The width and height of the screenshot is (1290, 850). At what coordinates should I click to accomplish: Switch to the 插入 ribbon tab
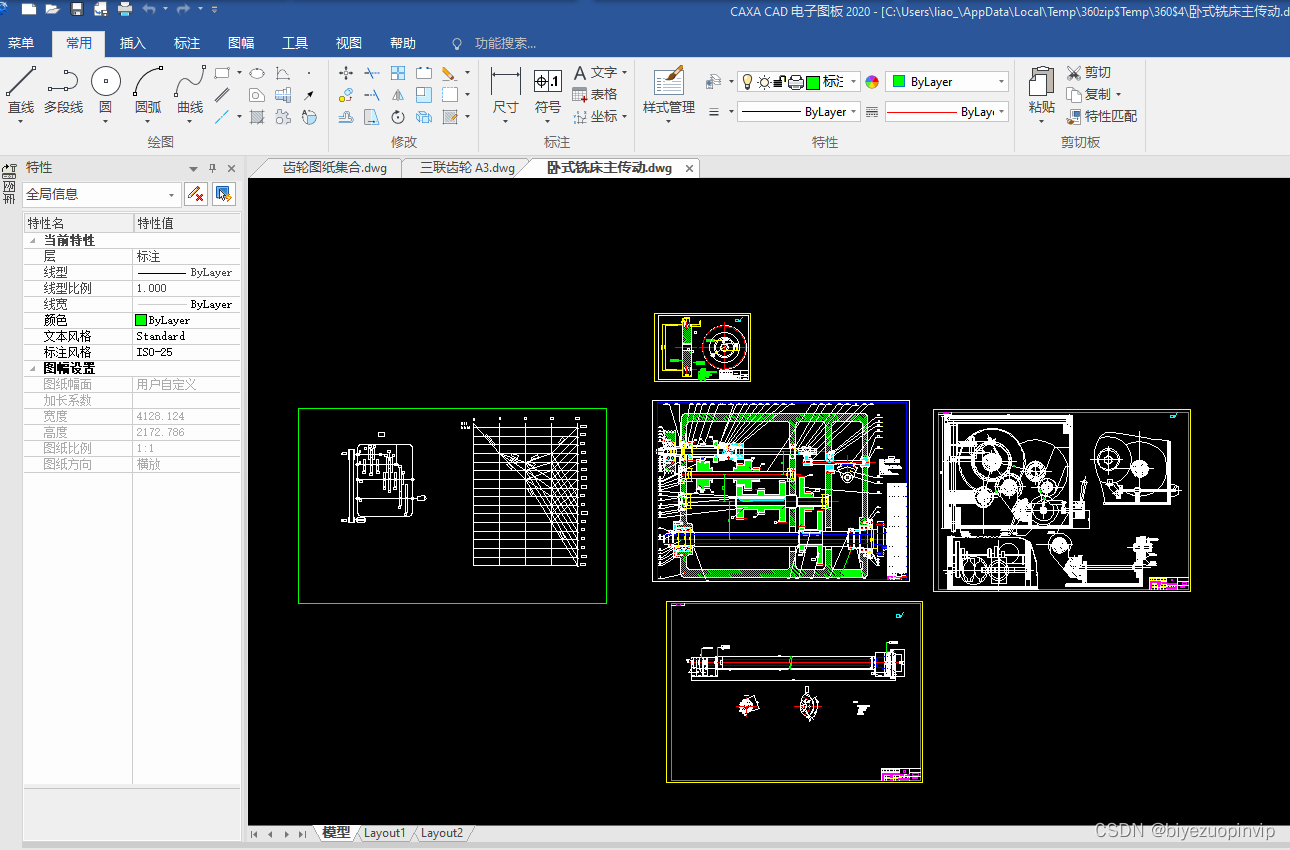133,43
